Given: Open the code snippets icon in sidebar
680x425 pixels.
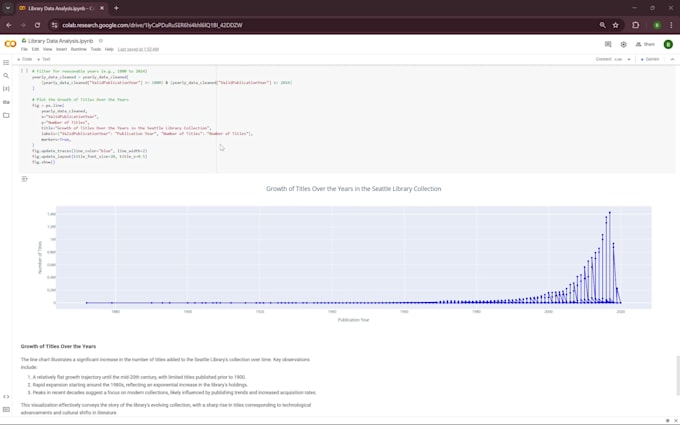Looking at the screenshot, I should pos(6,397).
